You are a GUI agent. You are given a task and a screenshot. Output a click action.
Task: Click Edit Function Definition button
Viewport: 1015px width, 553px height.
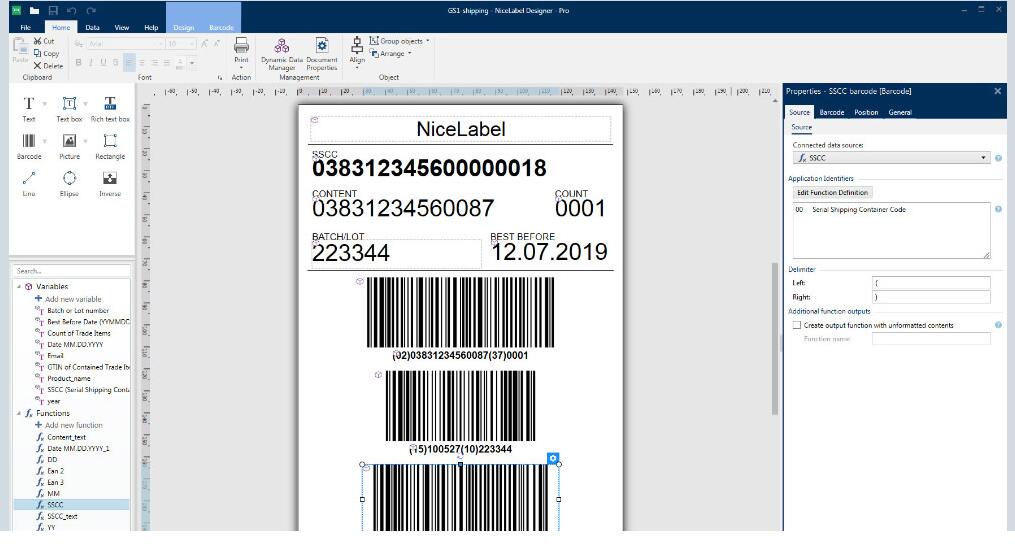click(832, 192)
